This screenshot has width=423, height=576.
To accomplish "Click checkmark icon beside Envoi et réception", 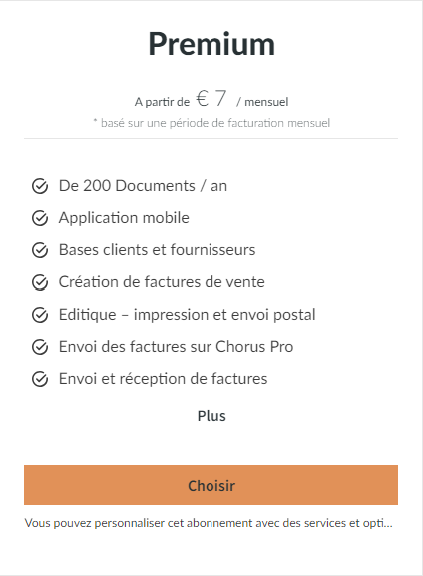I will [x=40, y=379].
